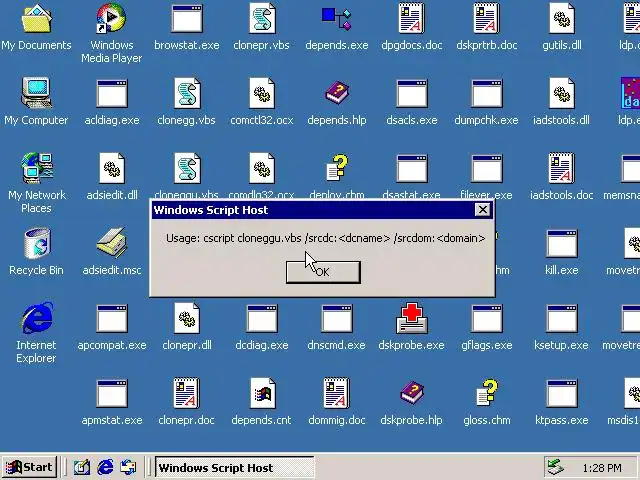Select the ksetup.exe icon
This screenshot has height=480, width=640.
(x=562, y=319)
